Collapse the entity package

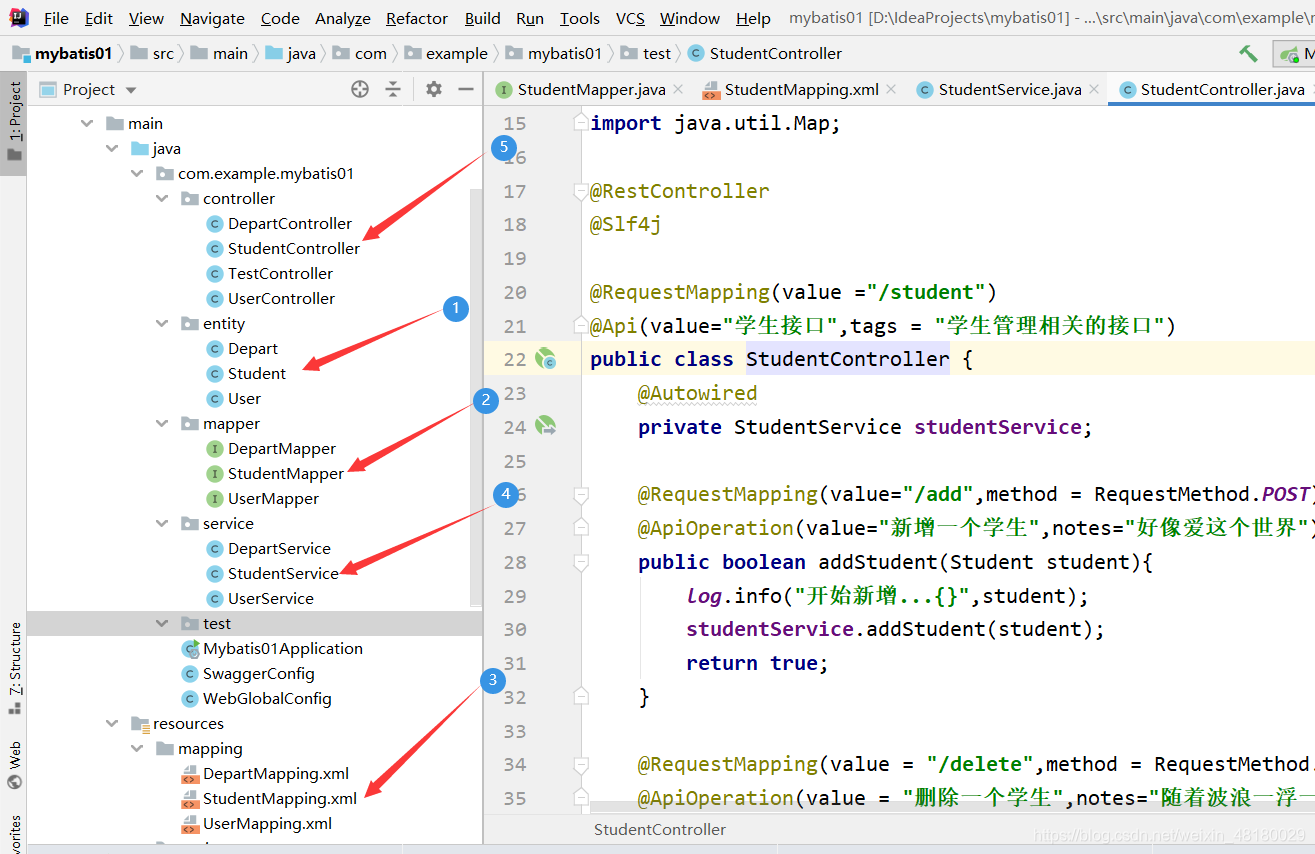tap(163, 323)
